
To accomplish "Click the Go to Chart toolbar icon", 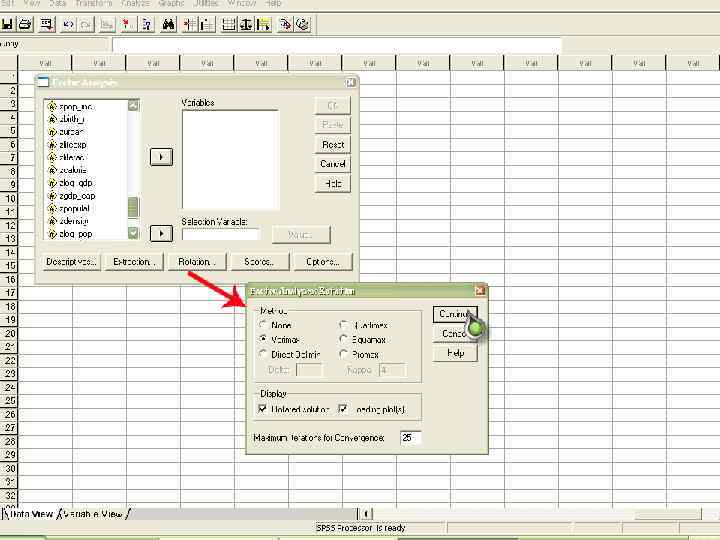I will (107, 24).
